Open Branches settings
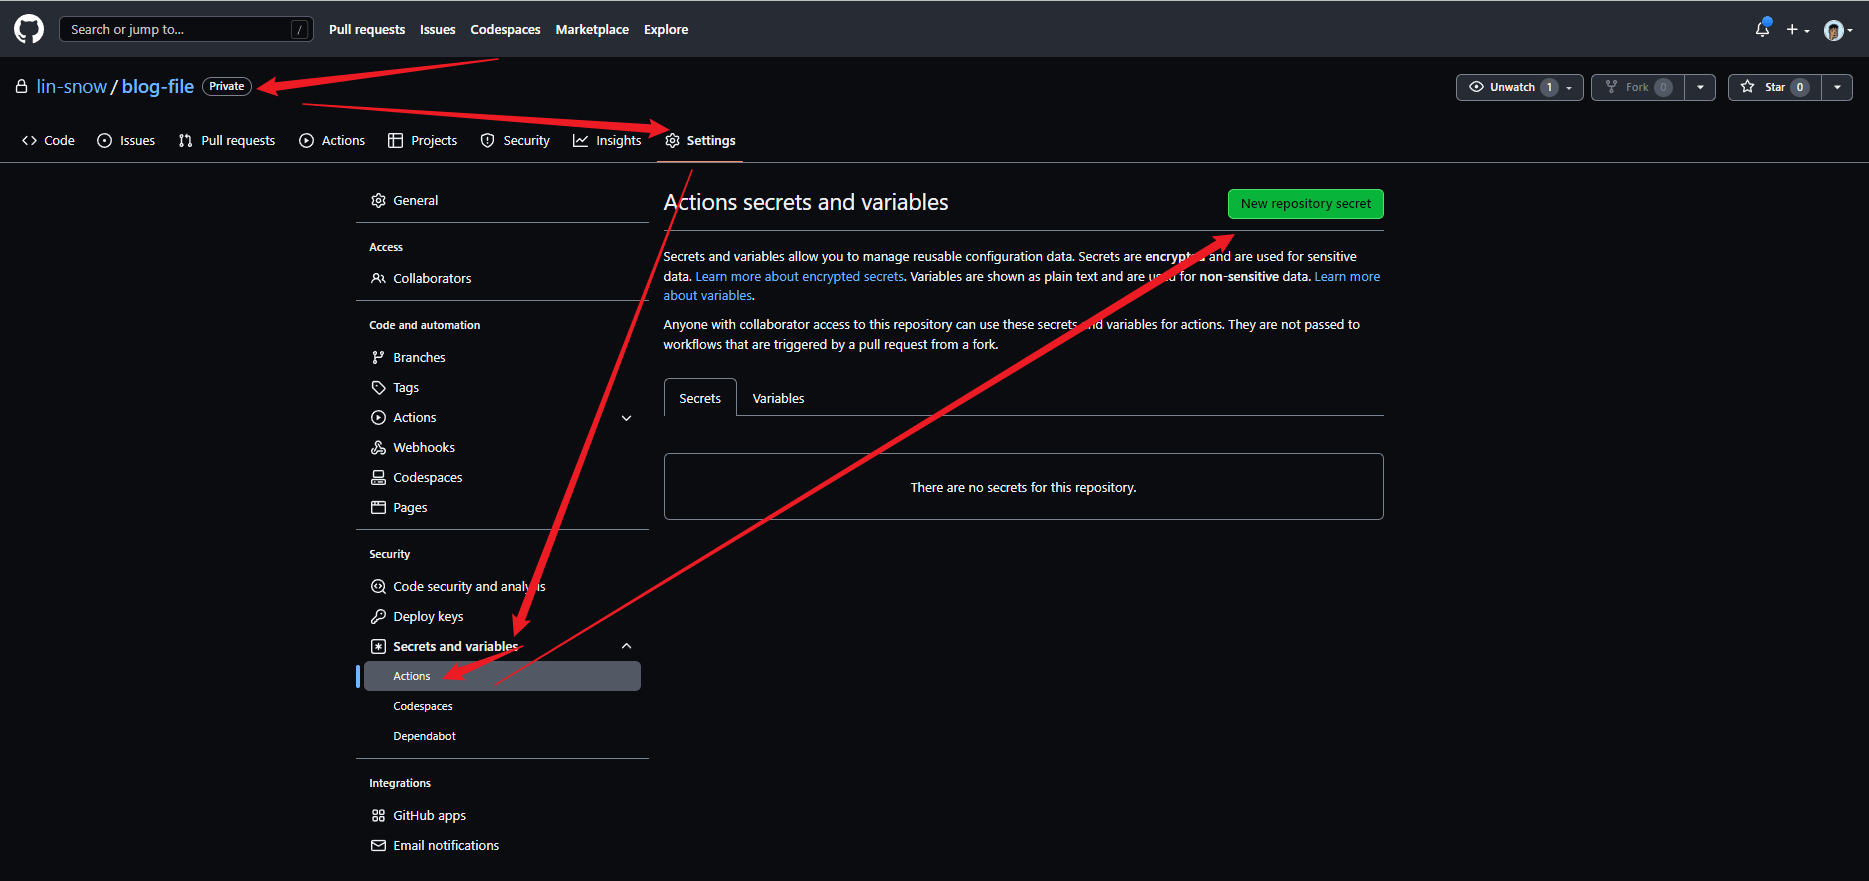1869x881 pixels. coord(502,357)
